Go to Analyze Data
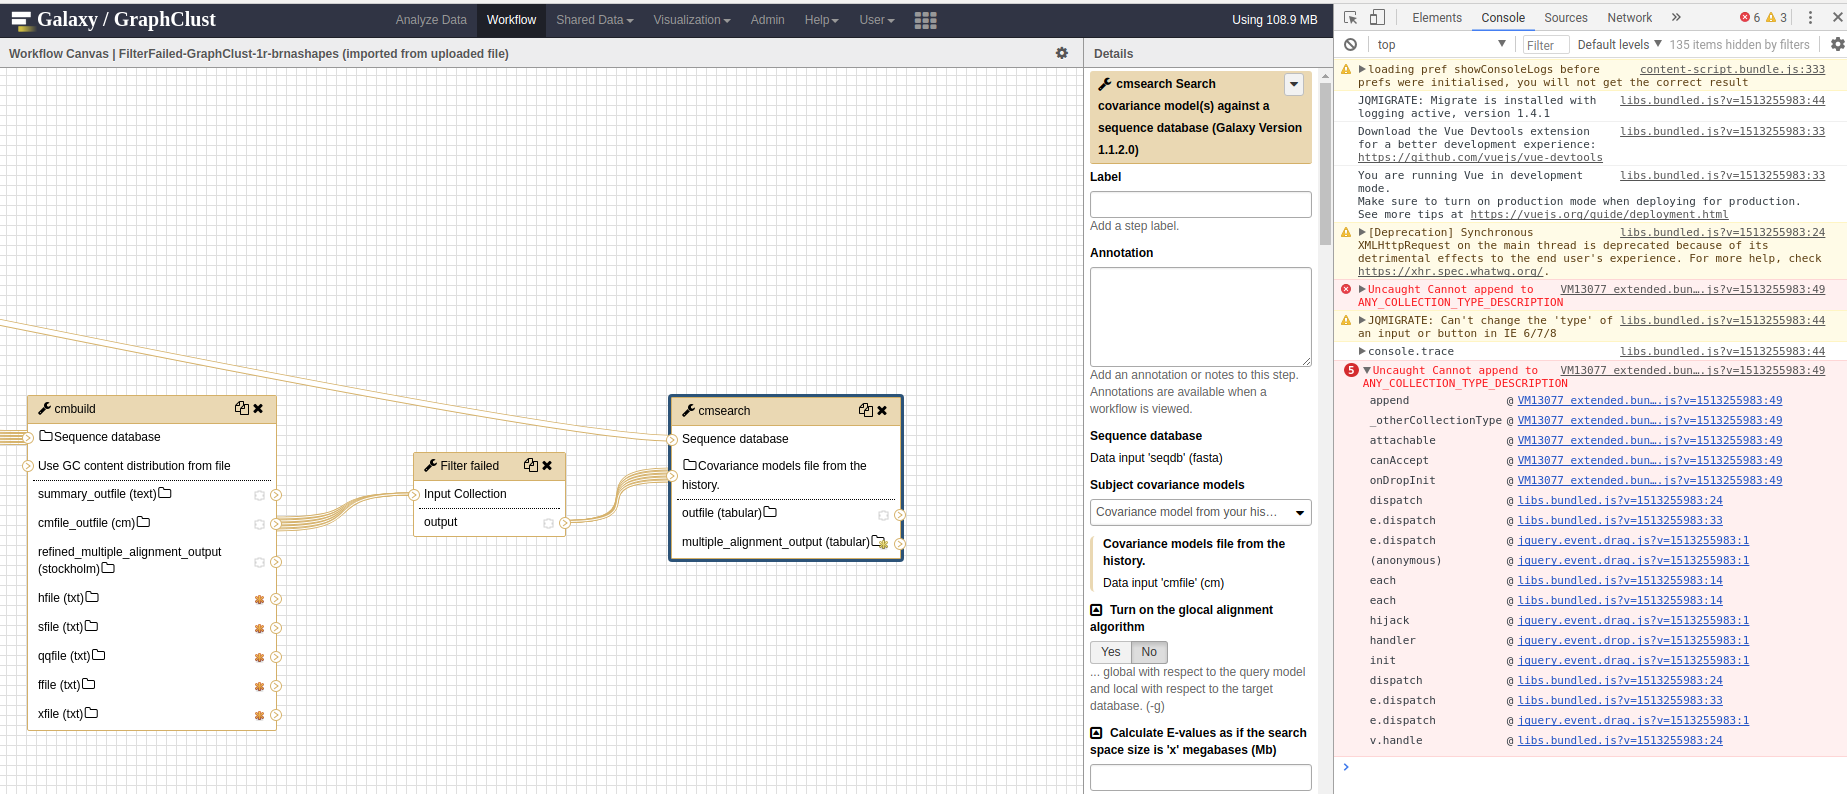Screen dimensions: 1847x794 click(431, 20)
